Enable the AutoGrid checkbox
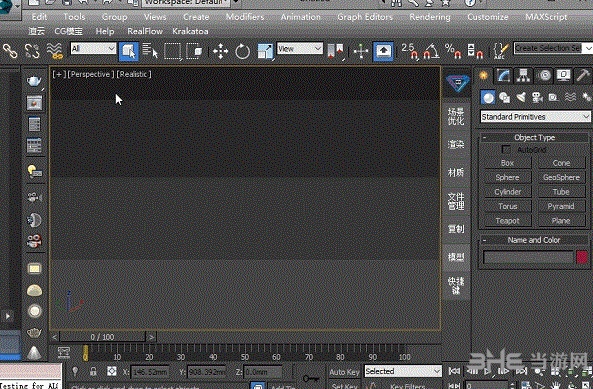593x389 pixels. pos(506,149)
